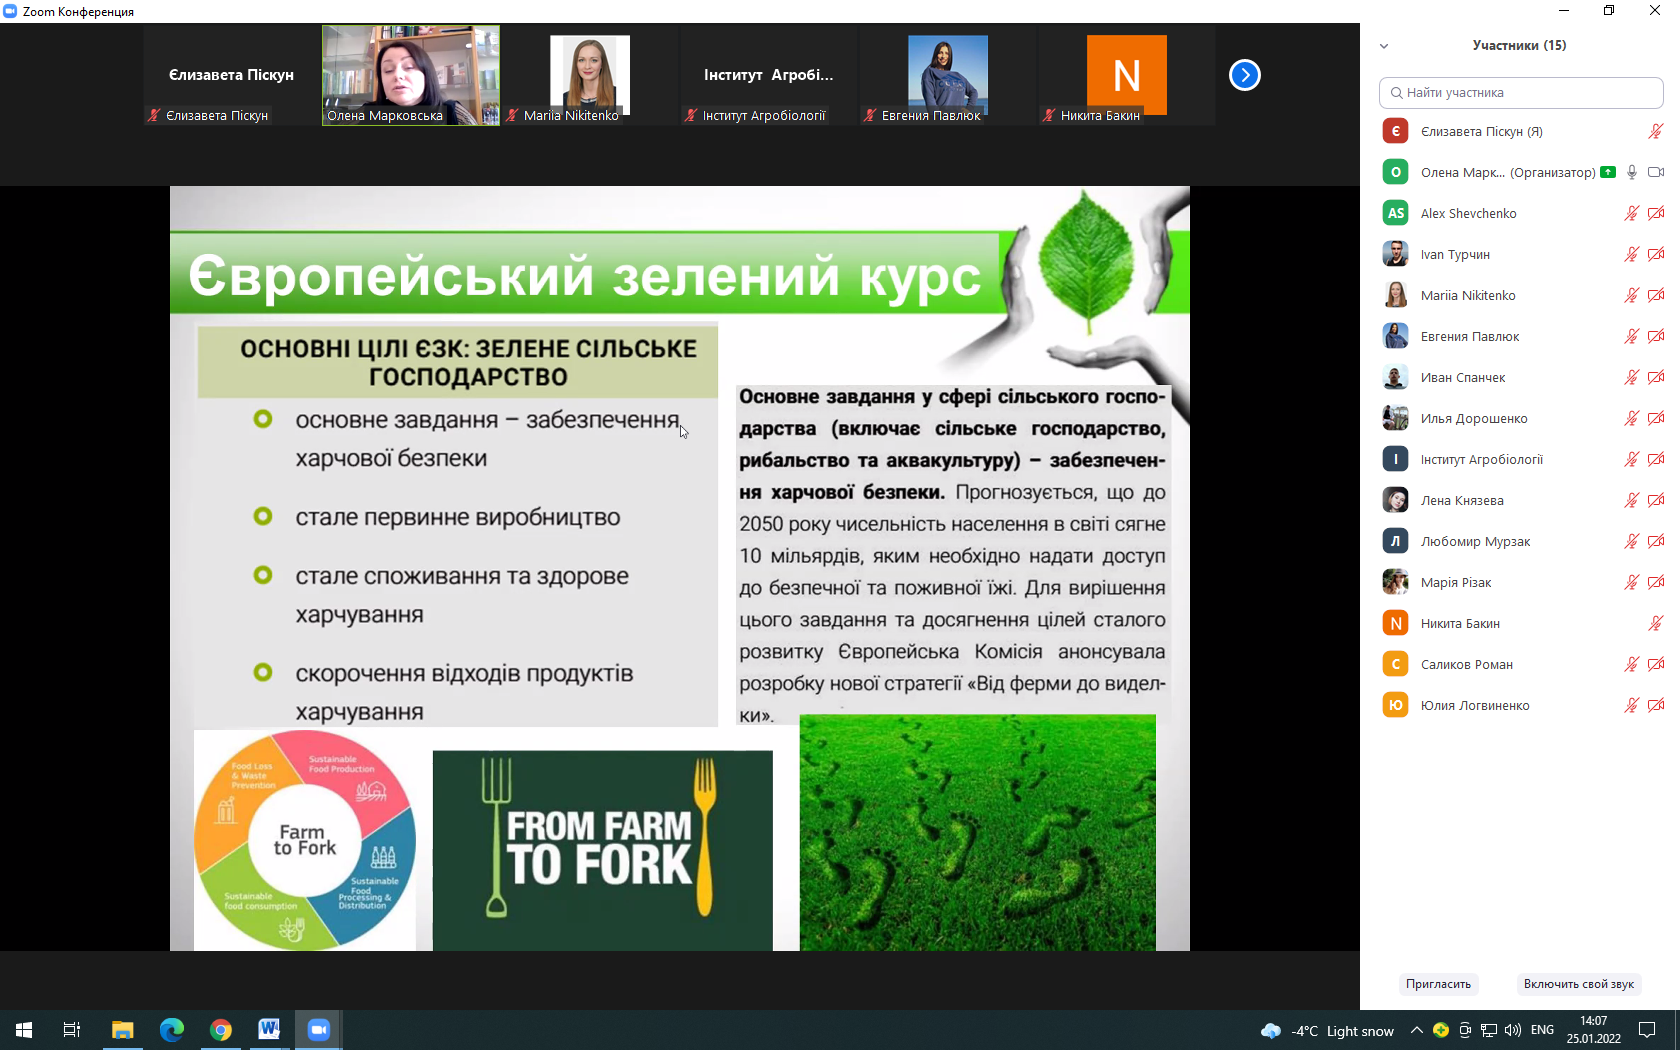Image resolution: width=1680 pixels, height=1050 pixels.
Task: Click camera-off icon for Юлия Логвиненко
Action: [1656, 705]
